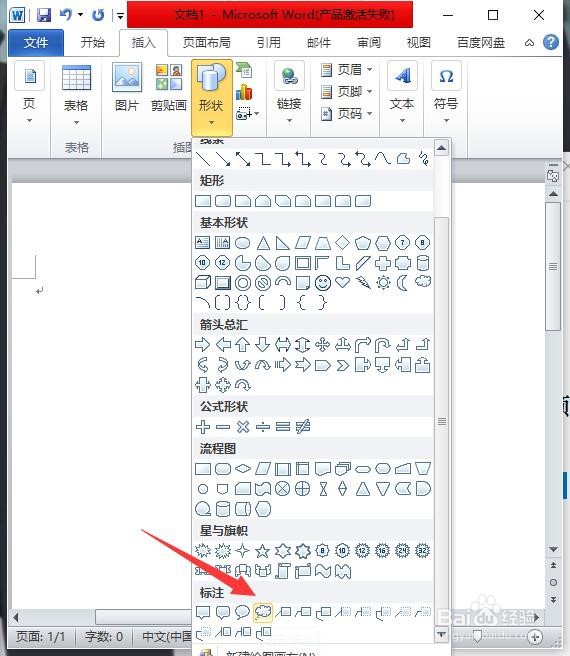Choose the plus formula shape
This screenshot has height=656, width=570.
point(203,427)
